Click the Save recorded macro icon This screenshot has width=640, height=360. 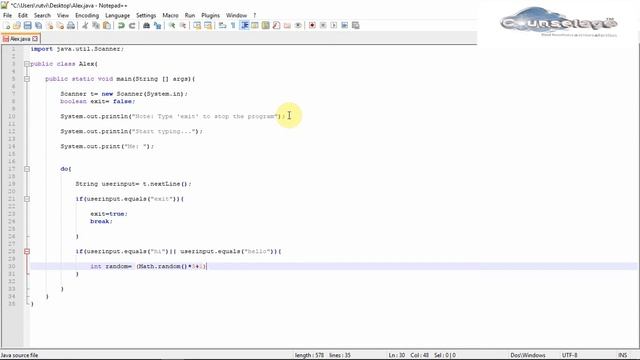tap(356, 25)
